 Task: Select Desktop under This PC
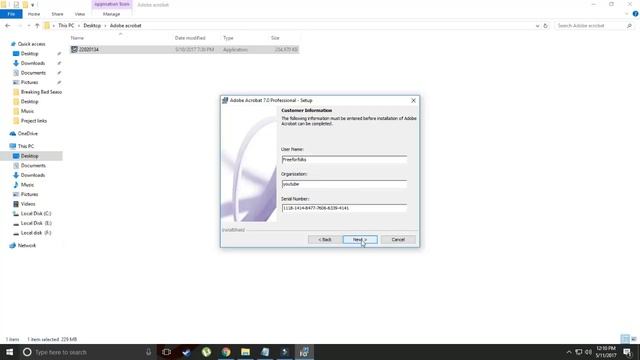[x=29, y=156]
